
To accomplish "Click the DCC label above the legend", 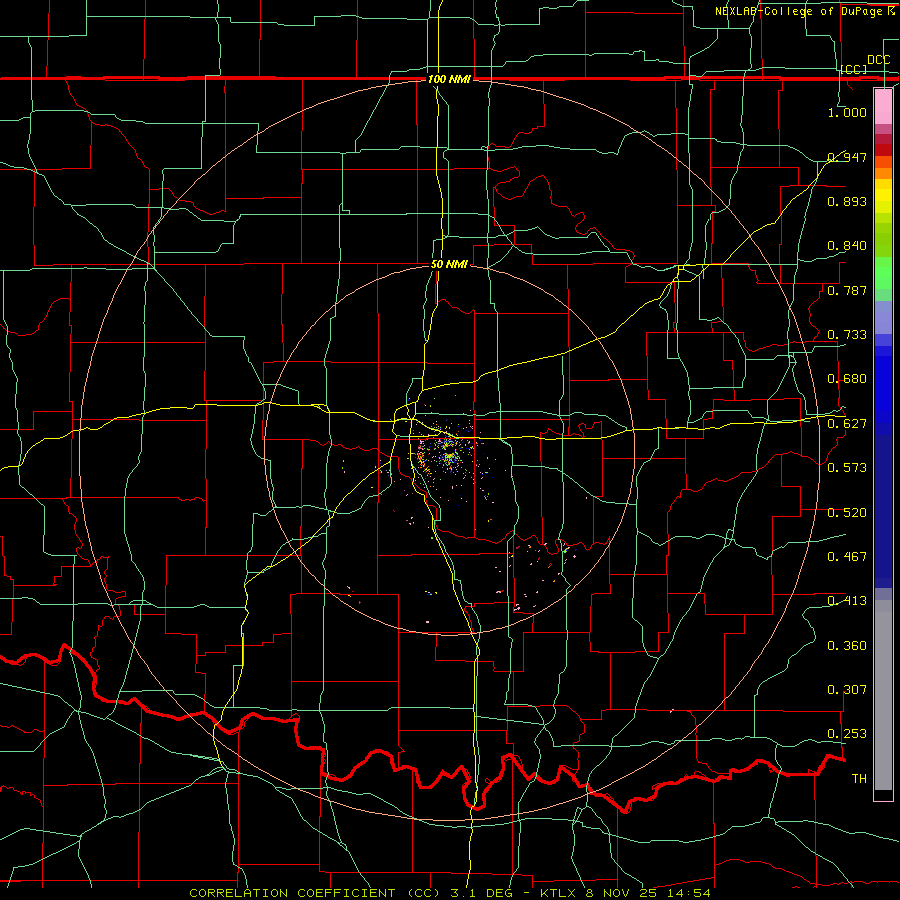I will [878, 60].
